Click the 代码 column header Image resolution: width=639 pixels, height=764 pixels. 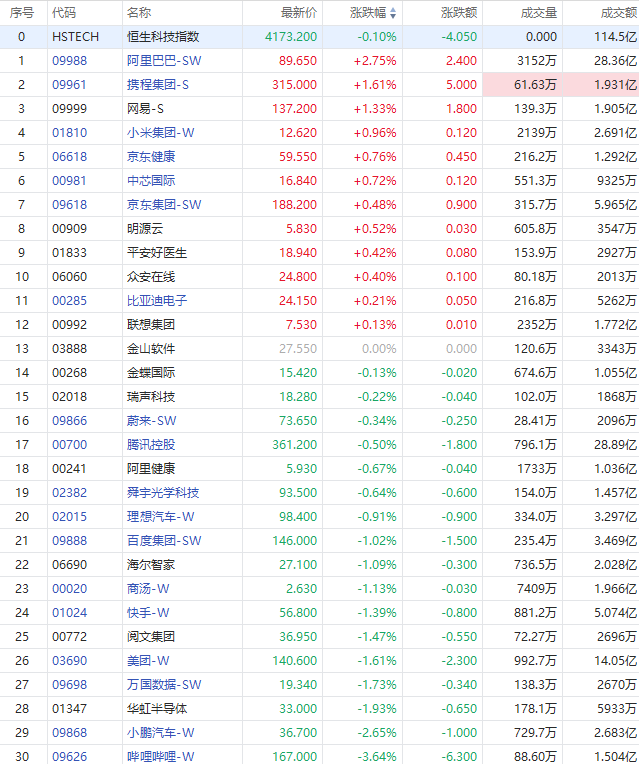point(64,13)
